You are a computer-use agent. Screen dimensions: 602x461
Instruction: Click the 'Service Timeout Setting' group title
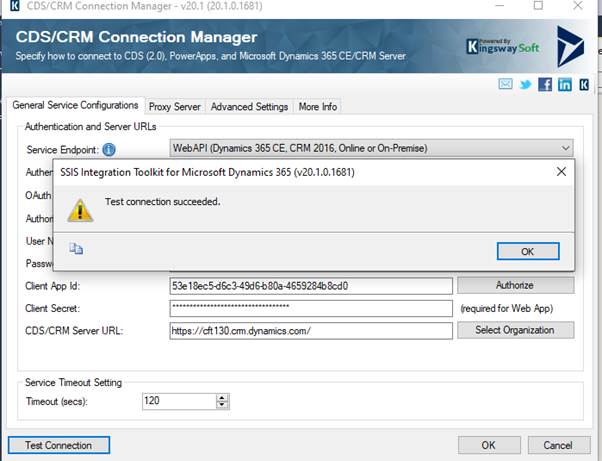click(x=73, y=382)
